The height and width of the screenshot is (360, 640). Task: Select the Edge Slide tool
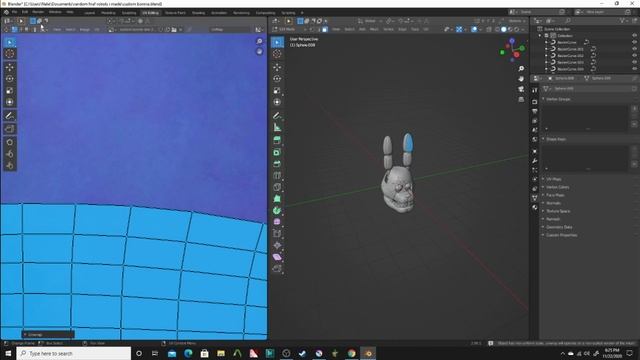pos(277,234)
